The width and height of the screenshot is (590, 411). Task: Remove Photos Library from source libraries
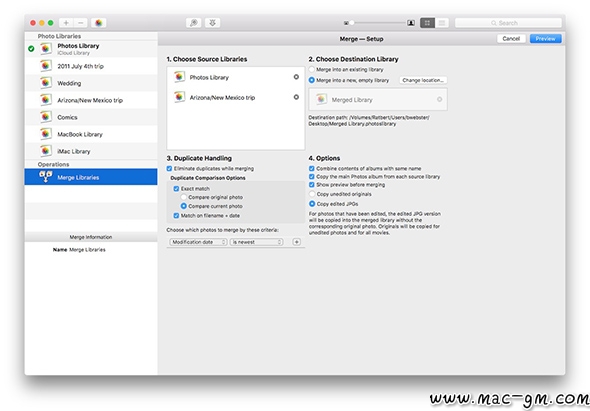(x=296, y=77)
